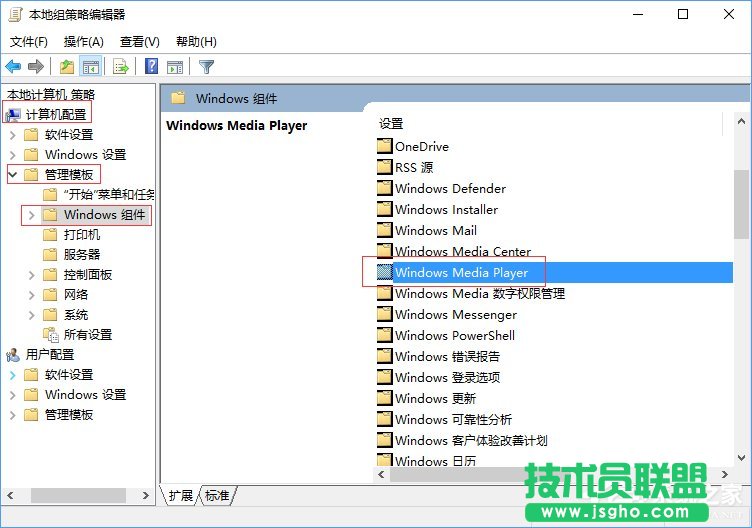Expand the 系统 tree node
Viewport: 752px width, 528px height.
[32, 315]
